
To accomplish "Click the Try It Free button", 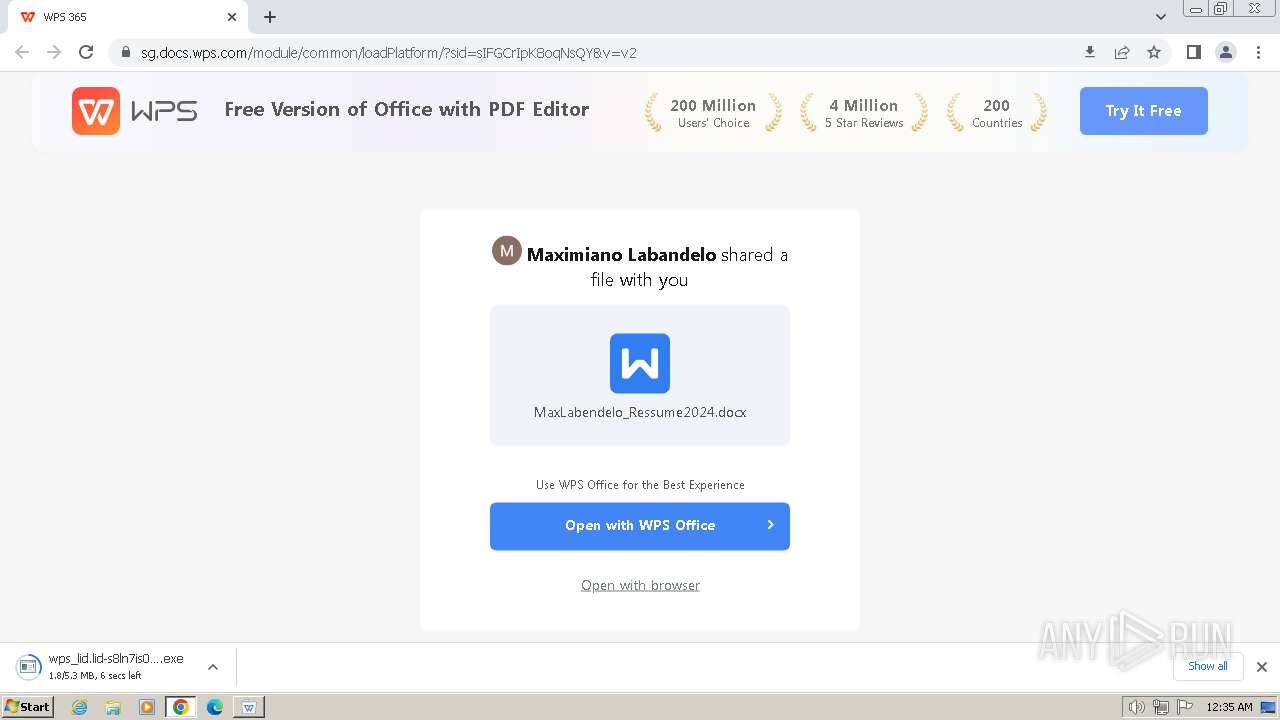I will (1143, 111).
